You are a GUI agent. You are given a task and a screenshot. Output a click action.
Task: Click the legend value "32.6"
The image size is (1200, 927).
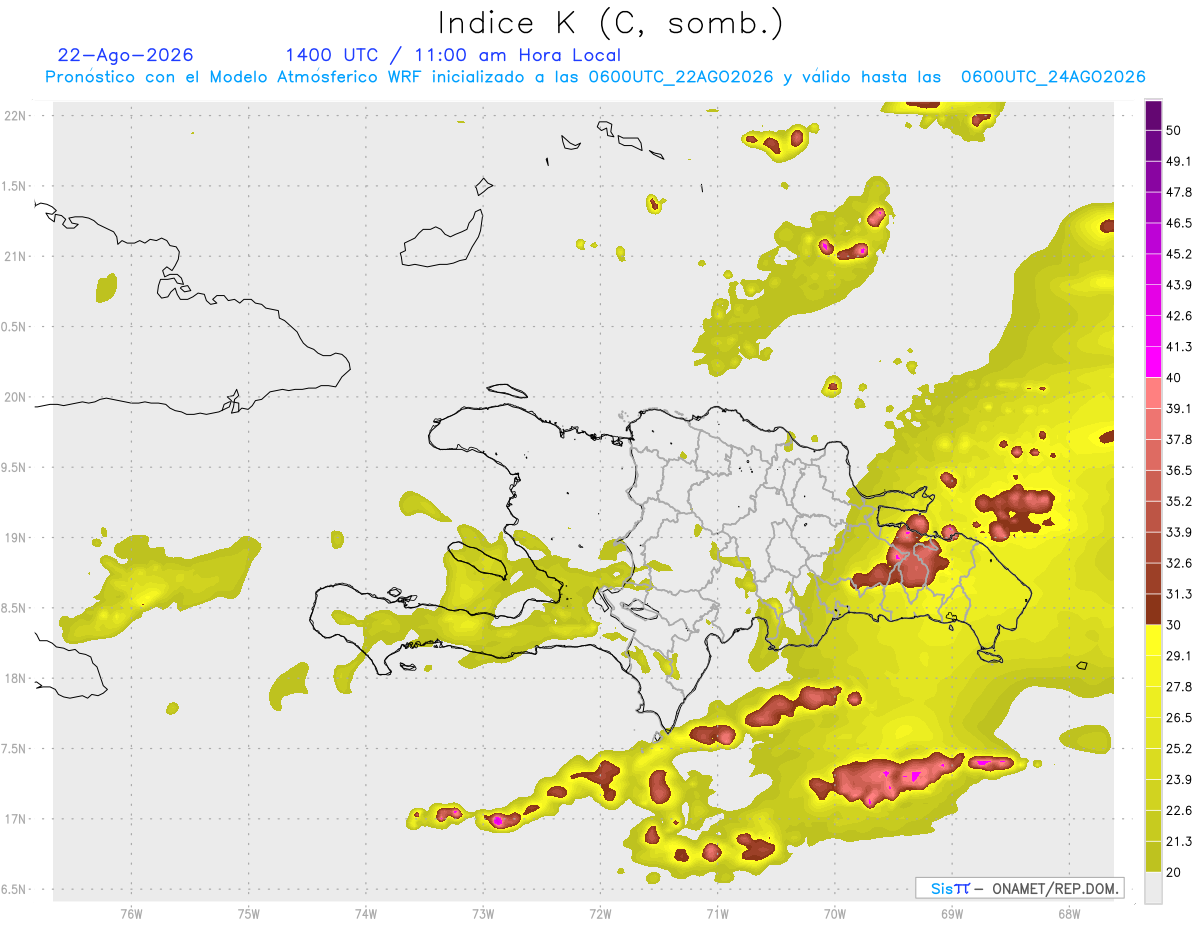pyautogui.click(x=1180, y=563)
